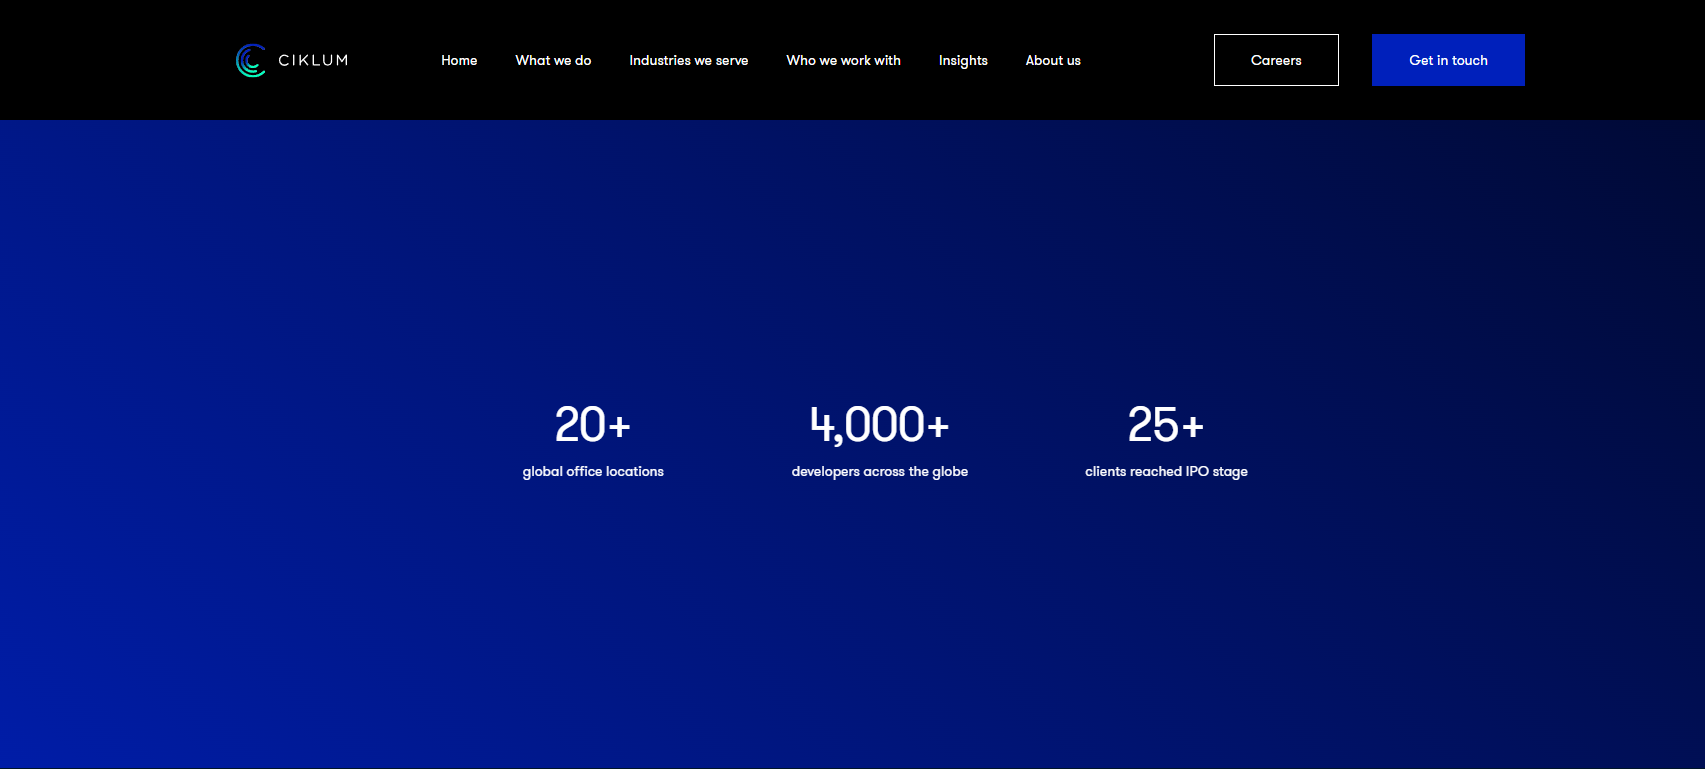The height and width of the screenshot is (769, 1705).
Task: Select Industries we serve in navigation
Action: coord(689,60)
